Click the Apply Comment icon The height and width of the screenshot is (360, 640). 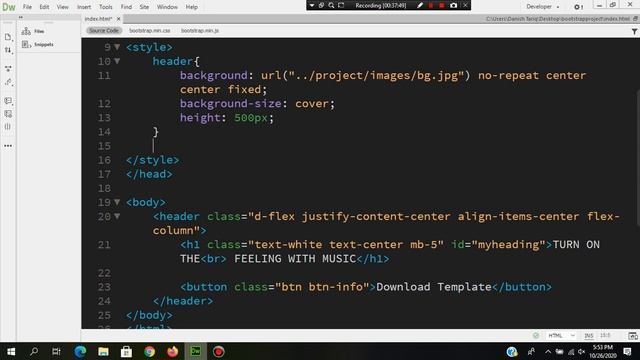click(x=8, y=101)
